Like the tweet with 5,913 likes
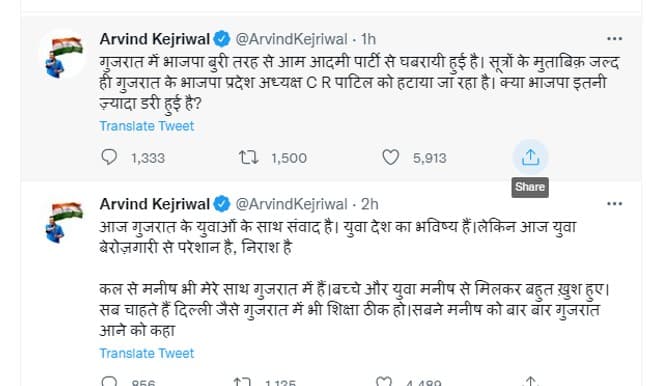 [x=390, y=158]
